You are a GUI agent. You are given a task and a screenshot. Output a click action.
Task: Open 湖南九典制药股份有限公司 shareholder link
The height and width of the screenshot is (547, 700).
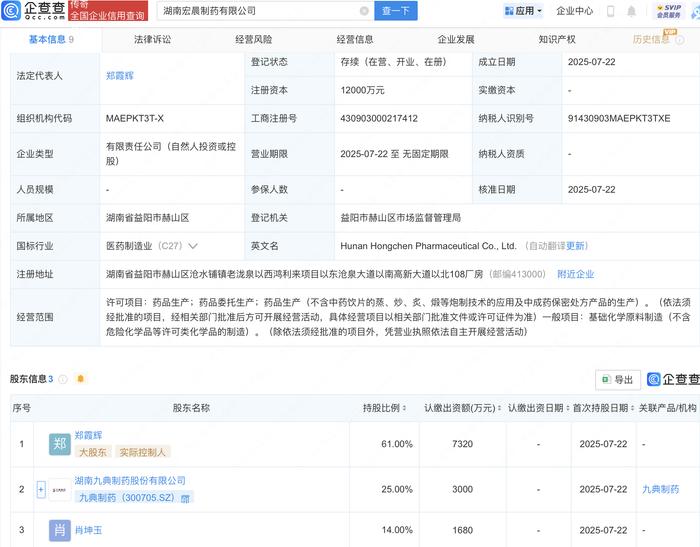[x=130, y=480]
